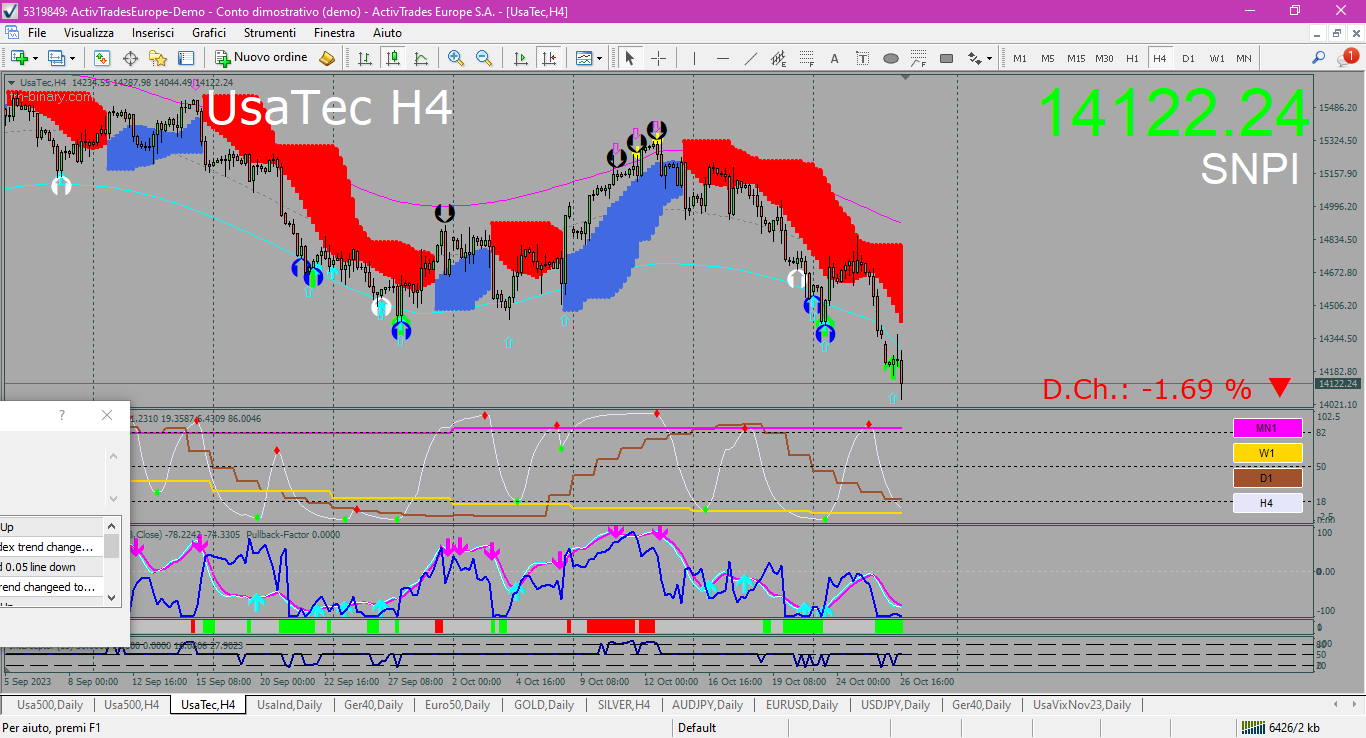Select the text tool letter A
Viewport: 1366px width, 738px height.
(834, 58)
